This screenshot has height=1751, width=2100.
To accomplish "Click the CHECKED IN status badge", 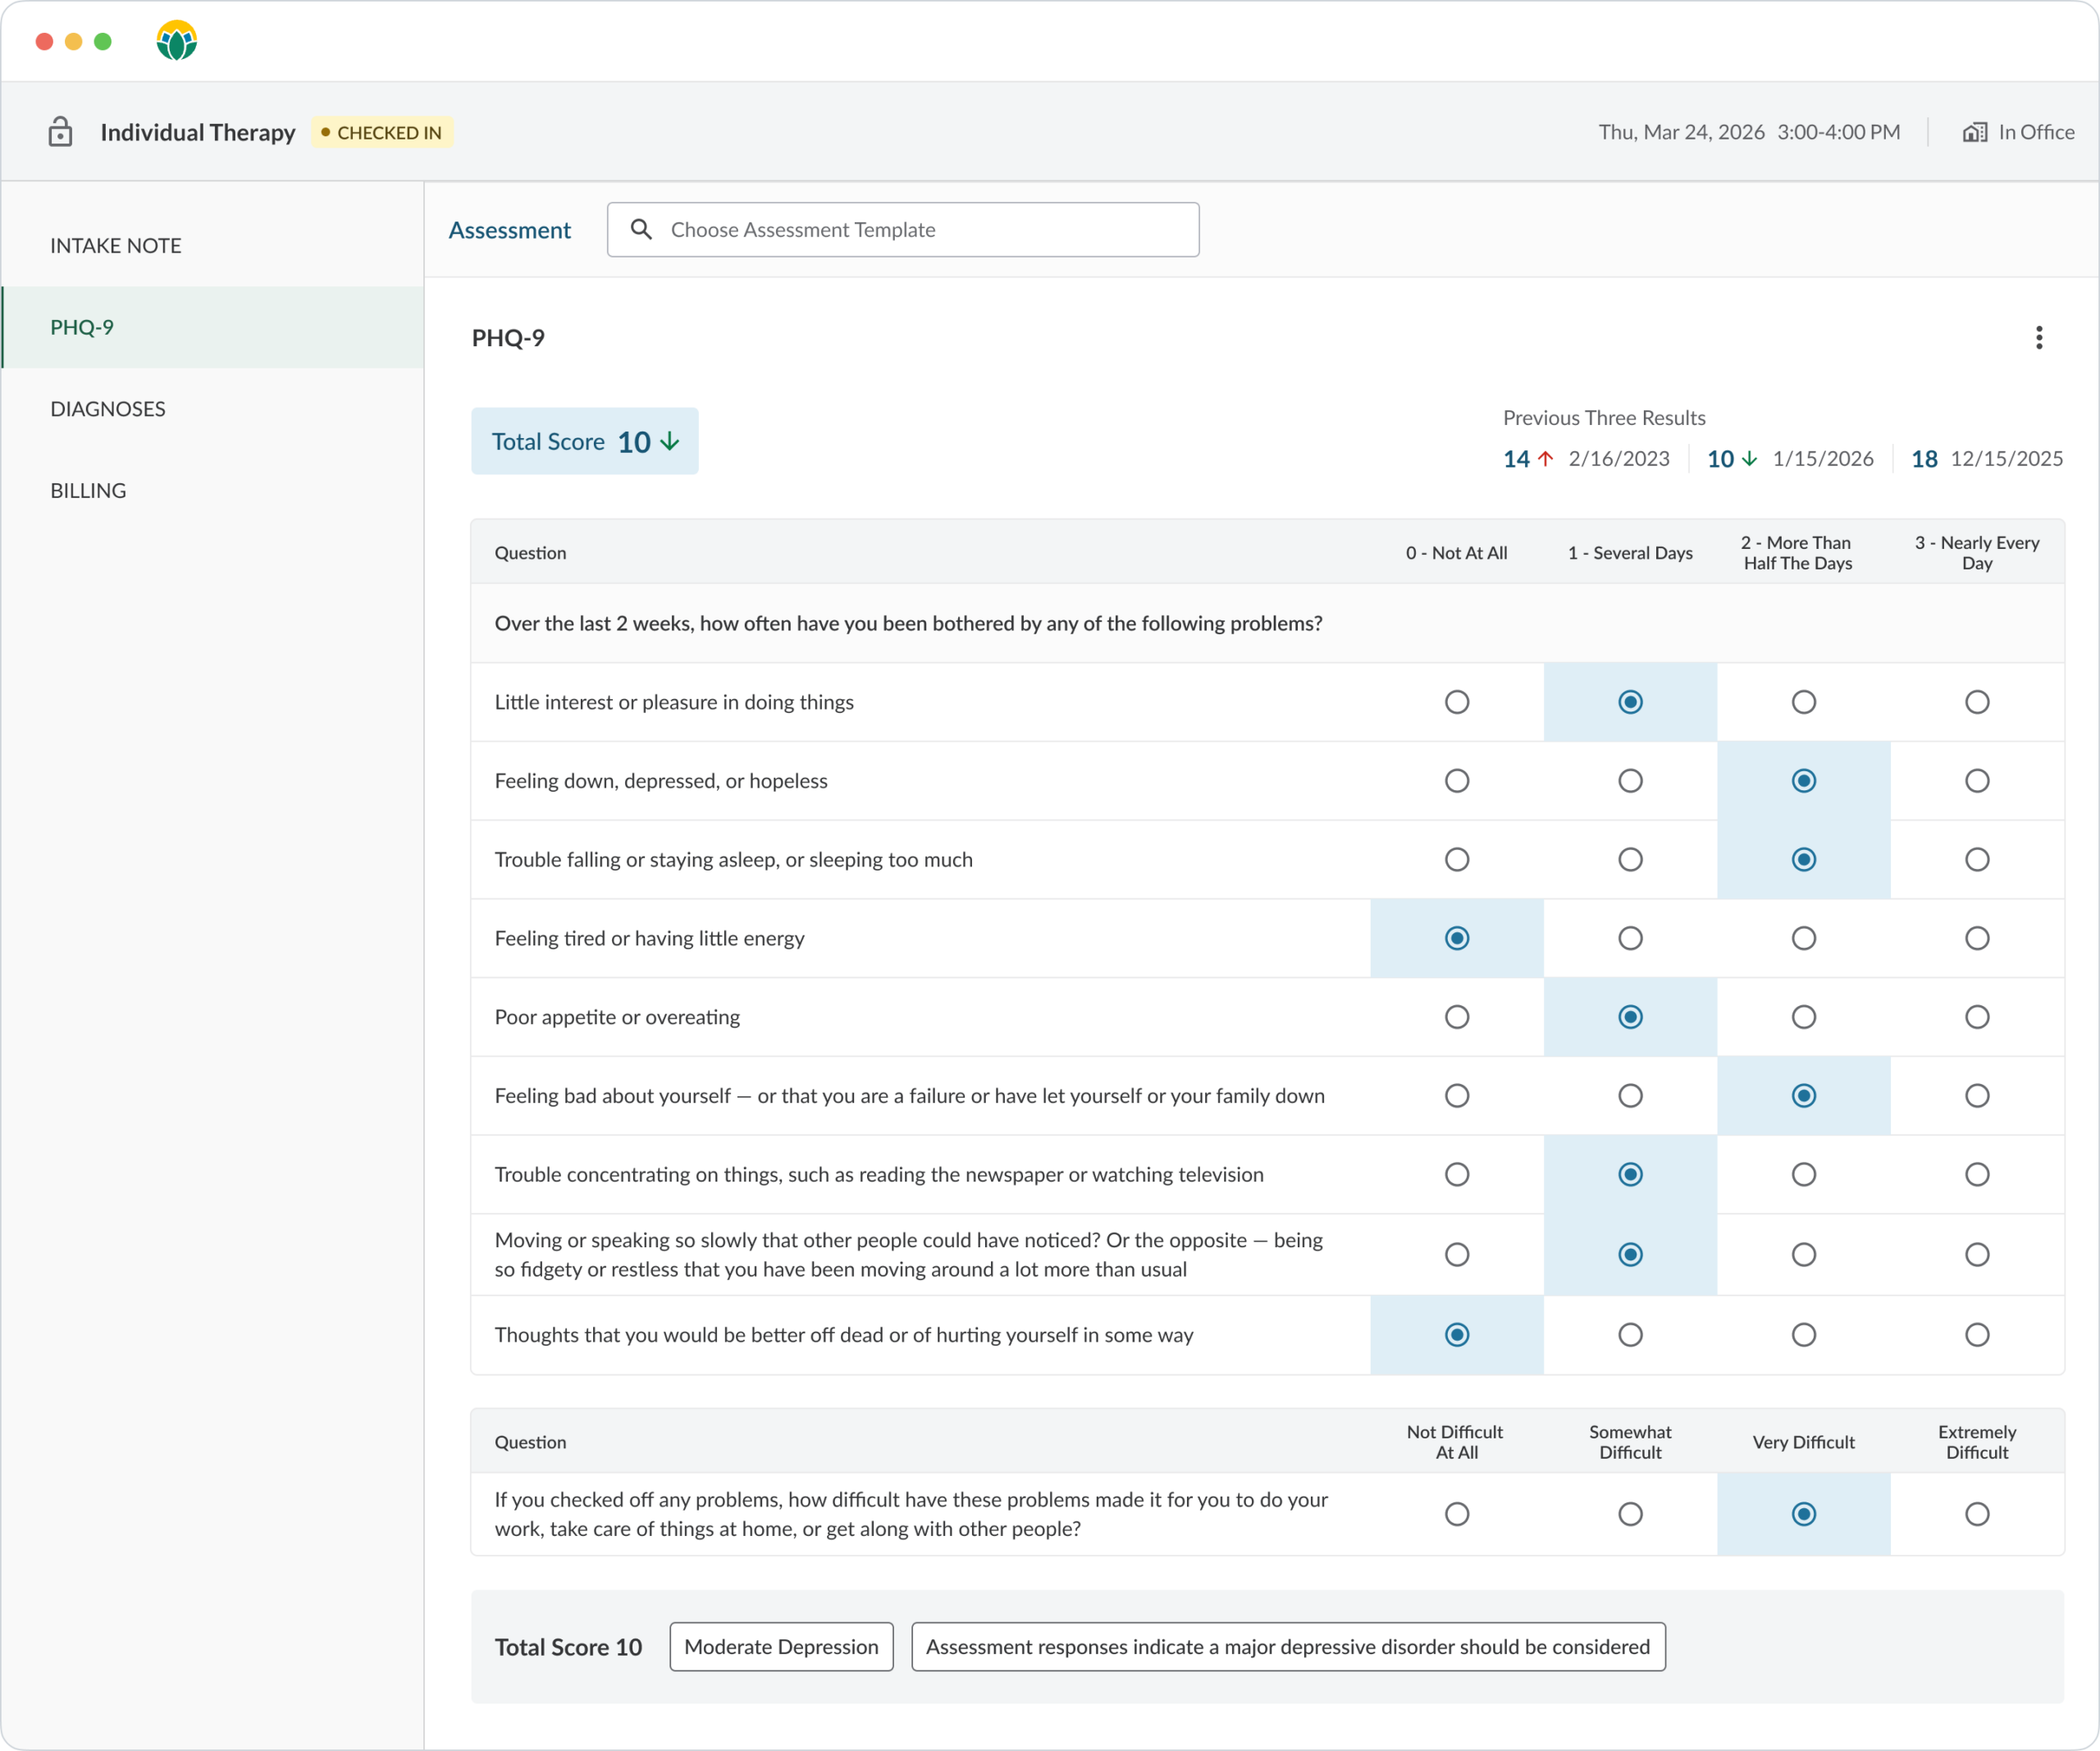I will 382,133.
